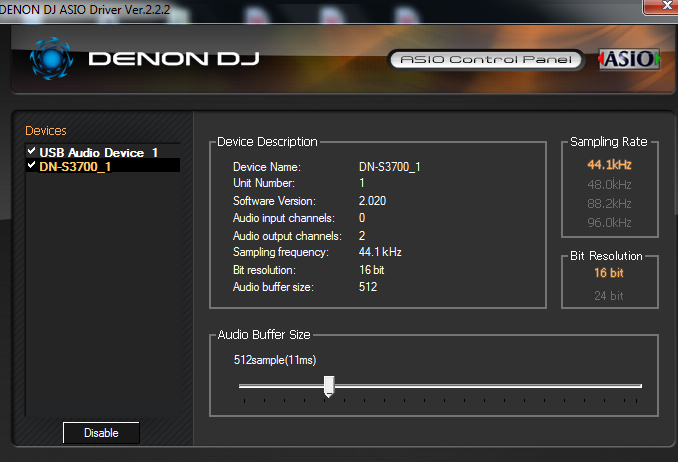Click the Denon DJ blue logo icon
678x462 pixels.
[51, 59]
